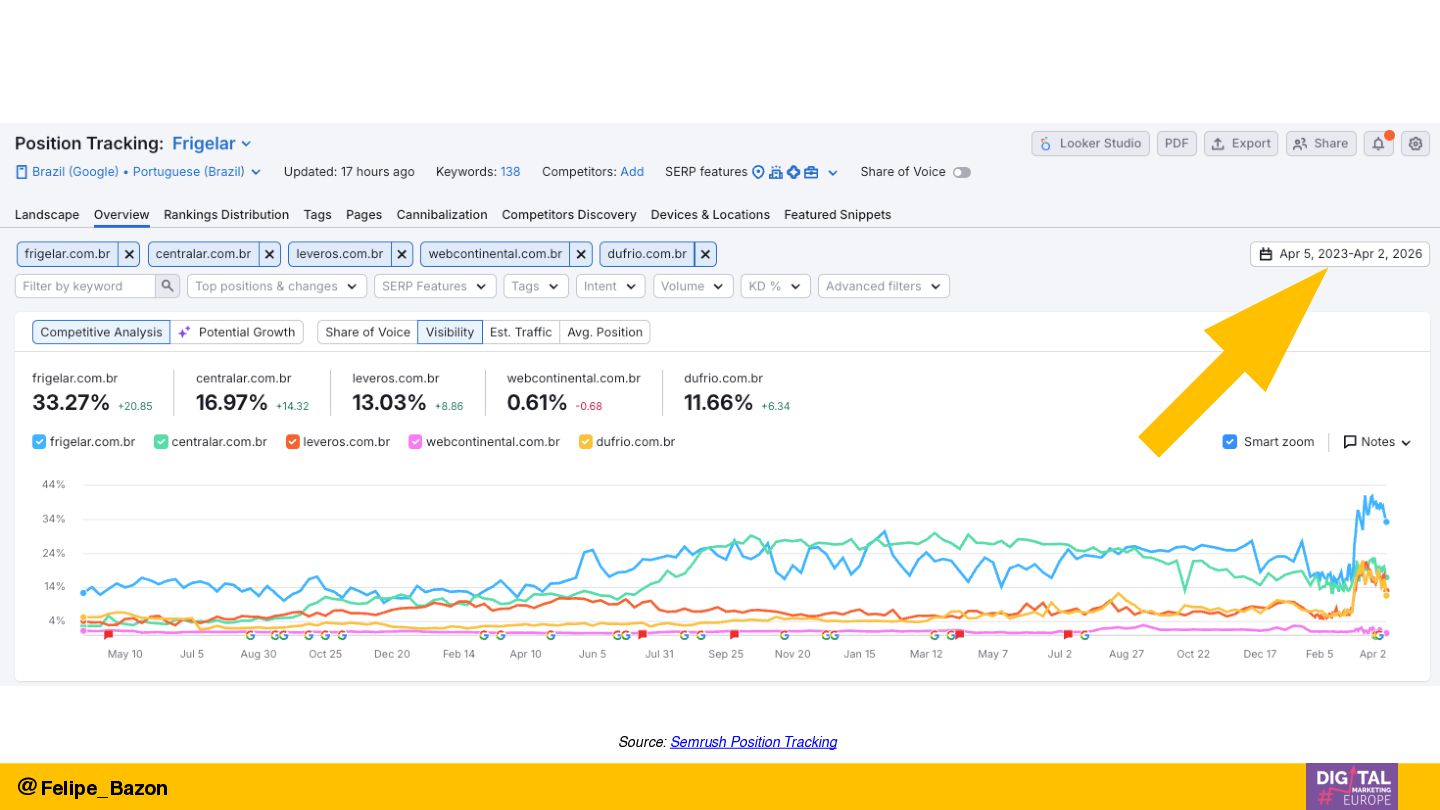The height and width of the screenshot is (810, 1440).
Task: Click the notifications bell icon
Action: point(1378,144)
